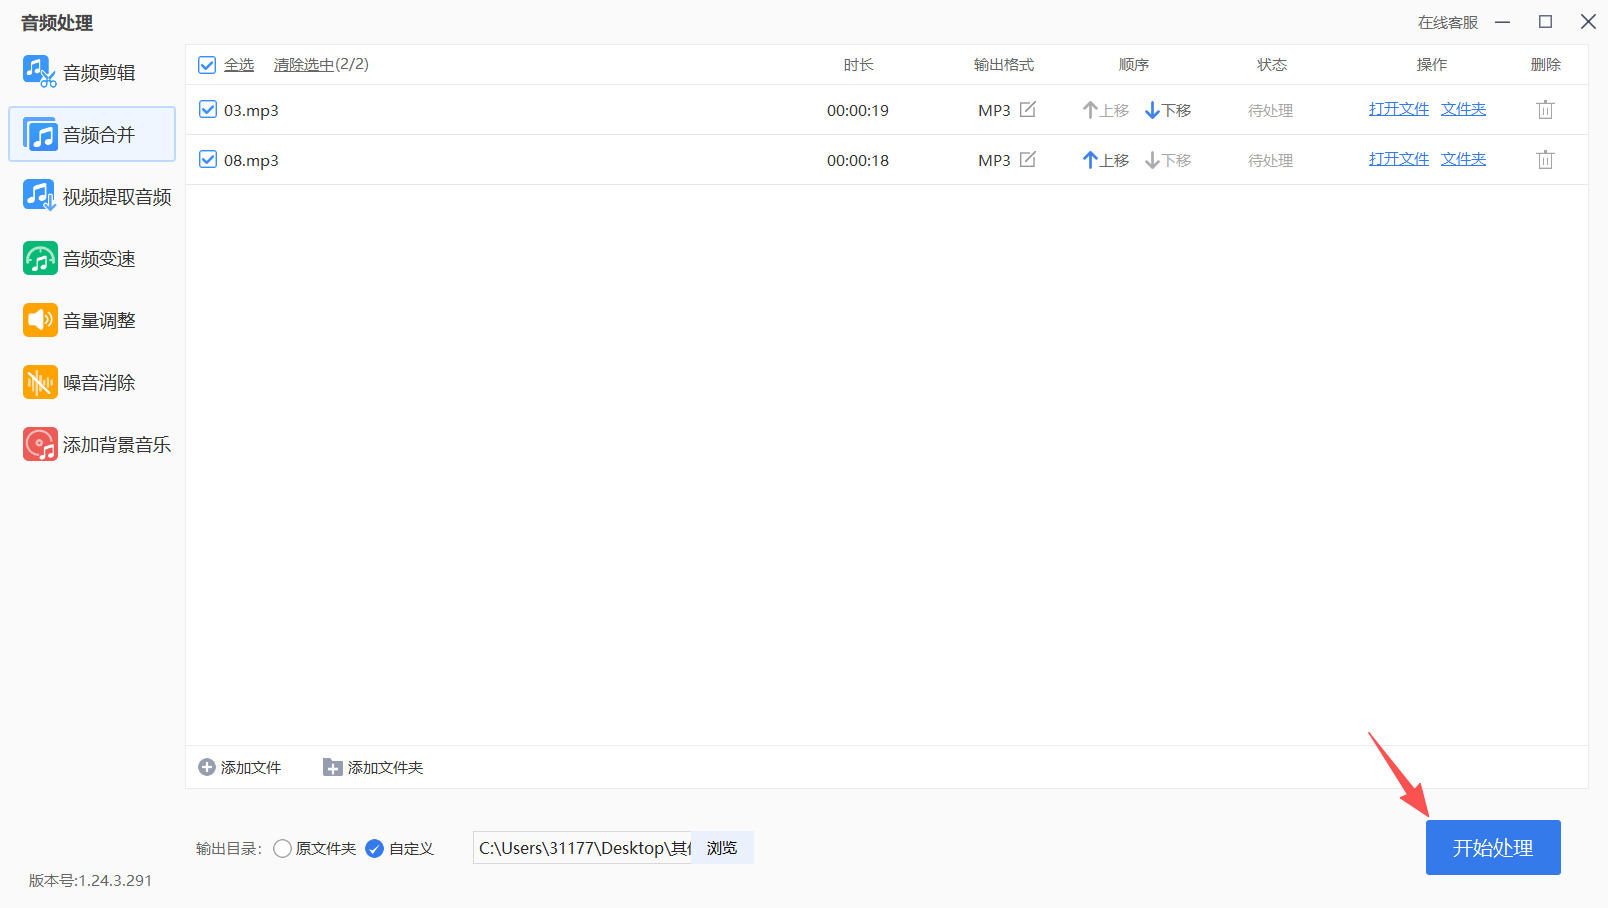Uncheck the 03.mp3 row checkbox
Screen dimensions: 1608x908
pyautogui.click(x=207, y=109)
